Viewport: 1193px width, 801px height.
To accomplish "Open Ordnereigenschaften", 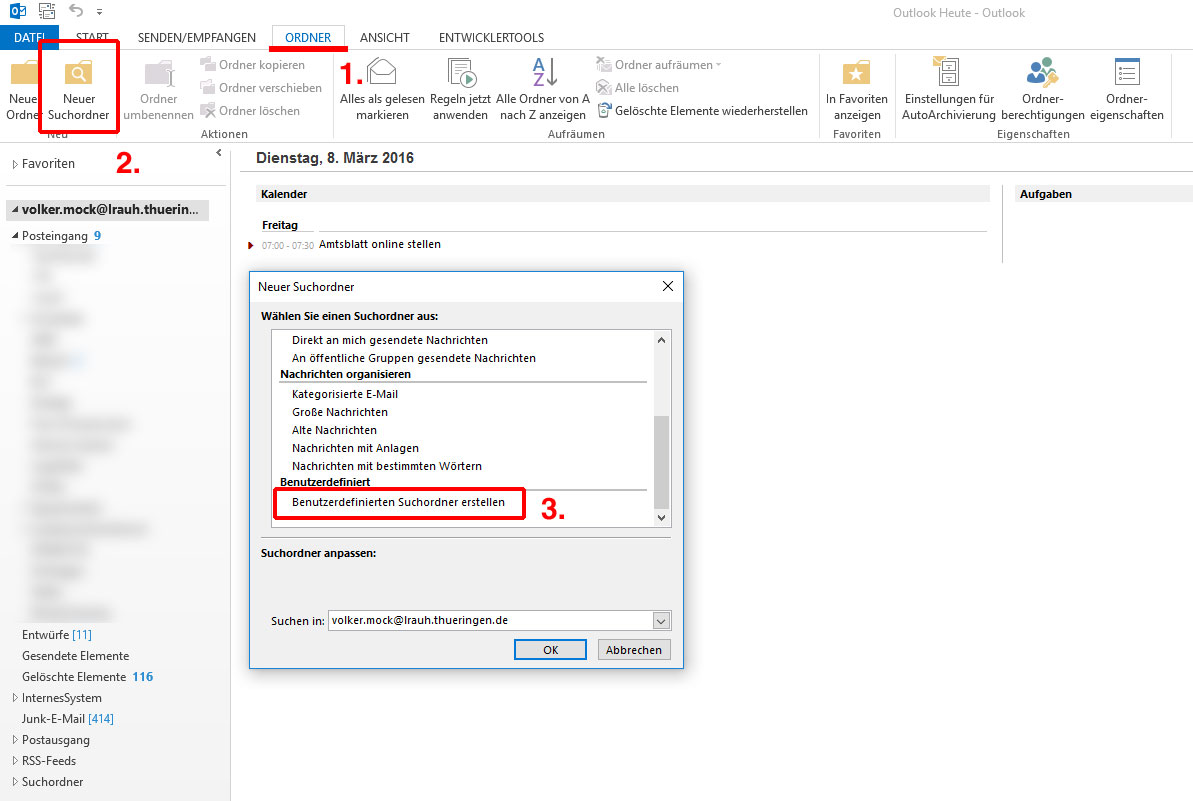I will coord(1127,90).
